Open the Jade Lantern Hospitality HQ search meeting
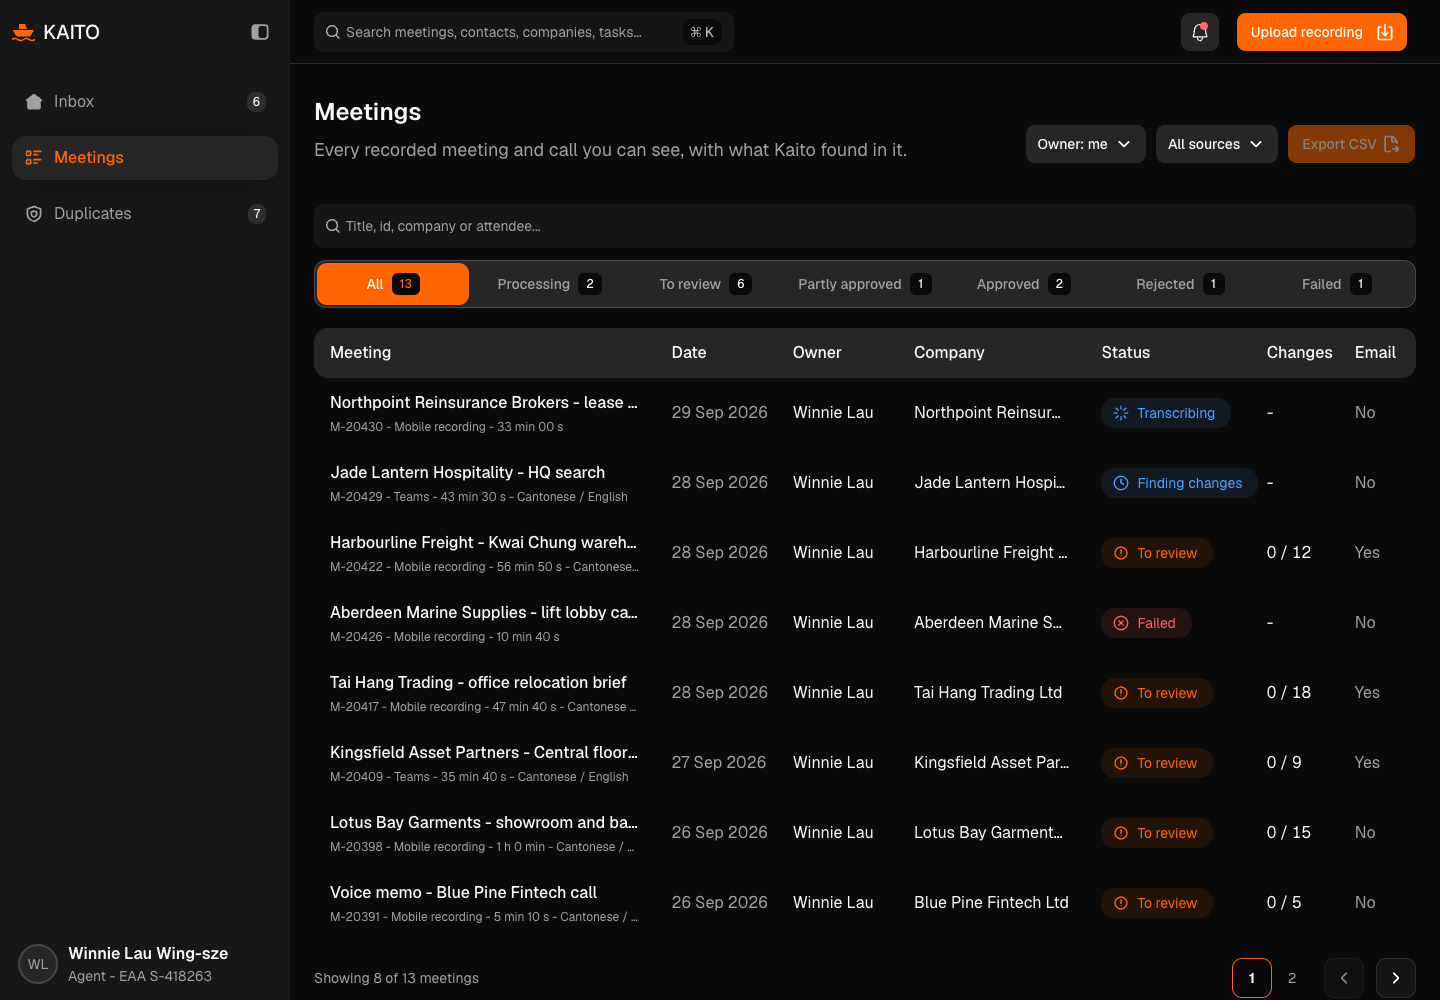 point(865,483)
